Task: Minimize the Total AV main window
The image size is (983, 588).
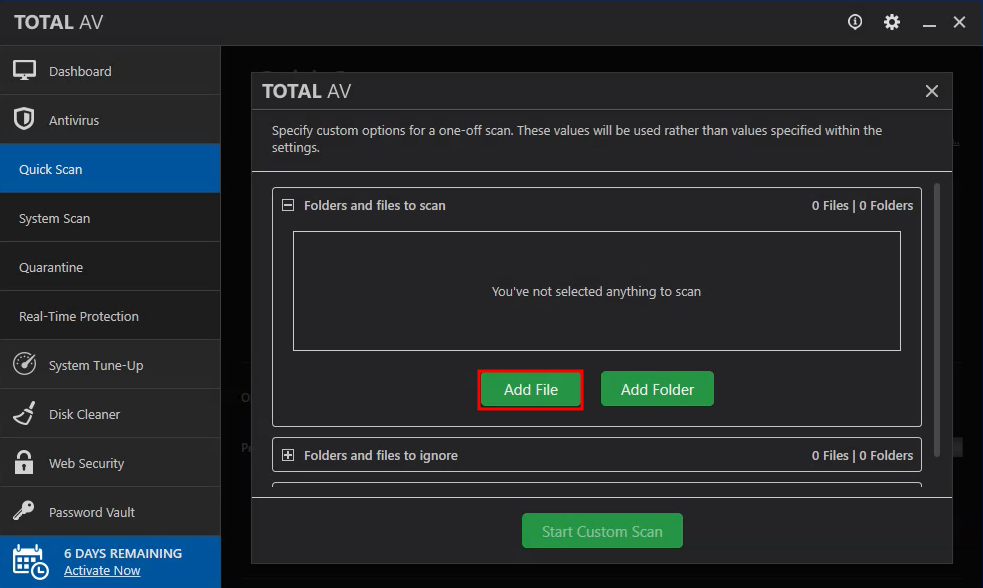Action: point(929,24)
